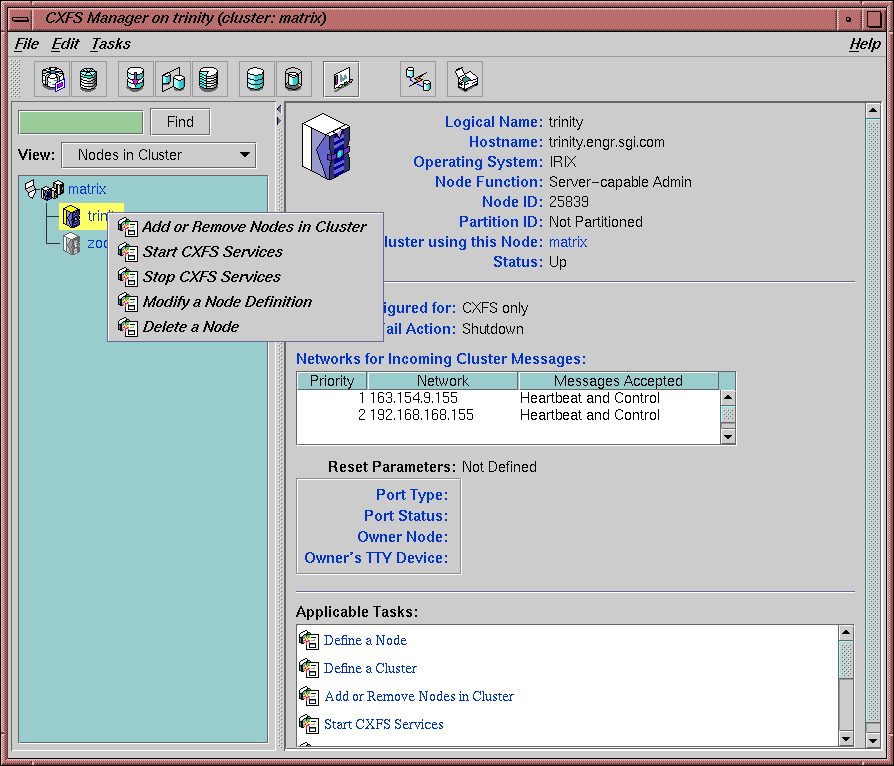Viewport: 894px width, 766px height.
Task: Click the greyed zoo node icon in the tree
Action: 71,244
